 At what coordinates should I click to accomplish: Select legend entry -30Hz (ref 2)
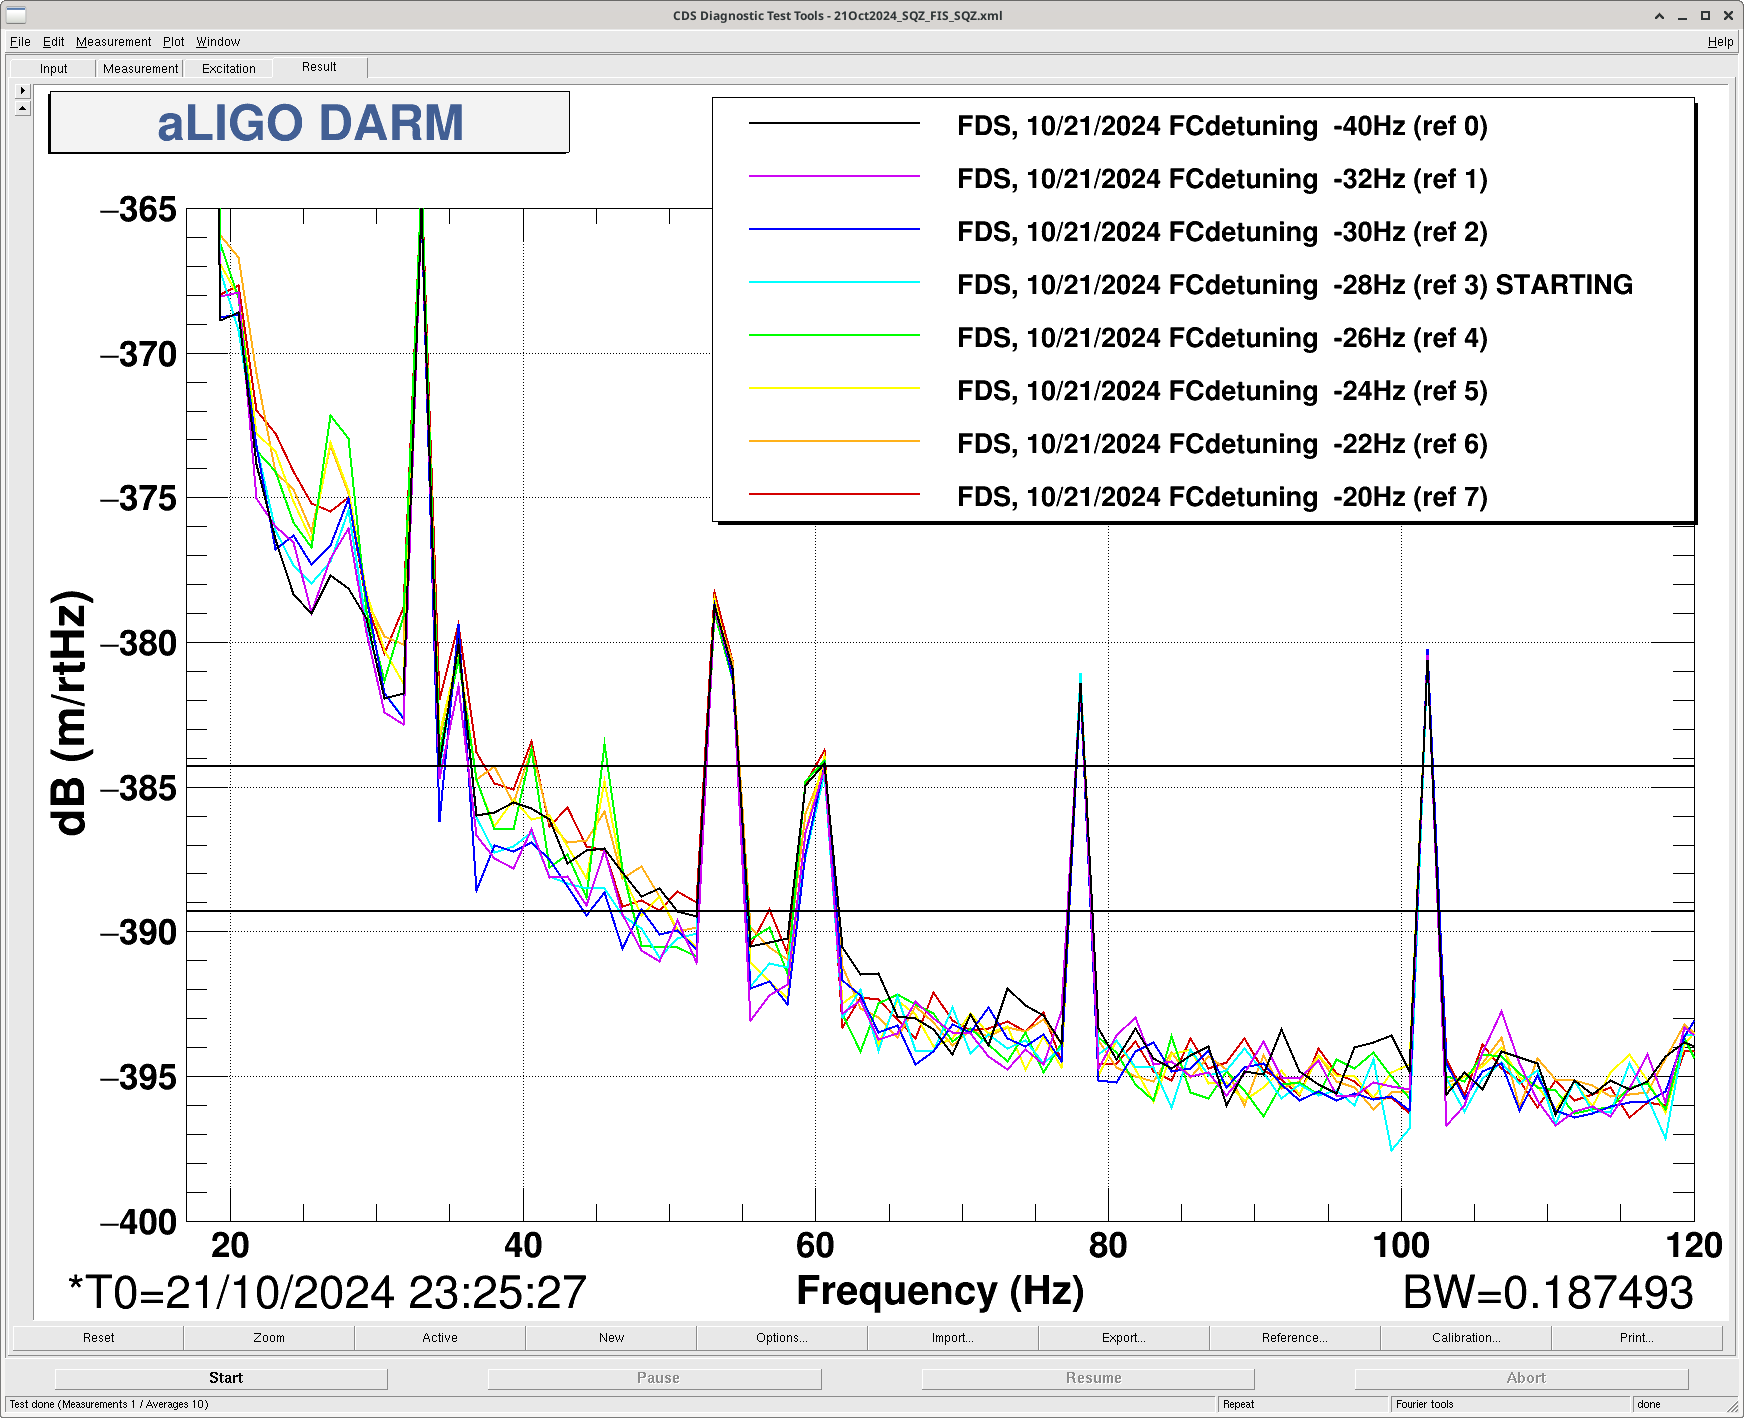coord(1222,232)
